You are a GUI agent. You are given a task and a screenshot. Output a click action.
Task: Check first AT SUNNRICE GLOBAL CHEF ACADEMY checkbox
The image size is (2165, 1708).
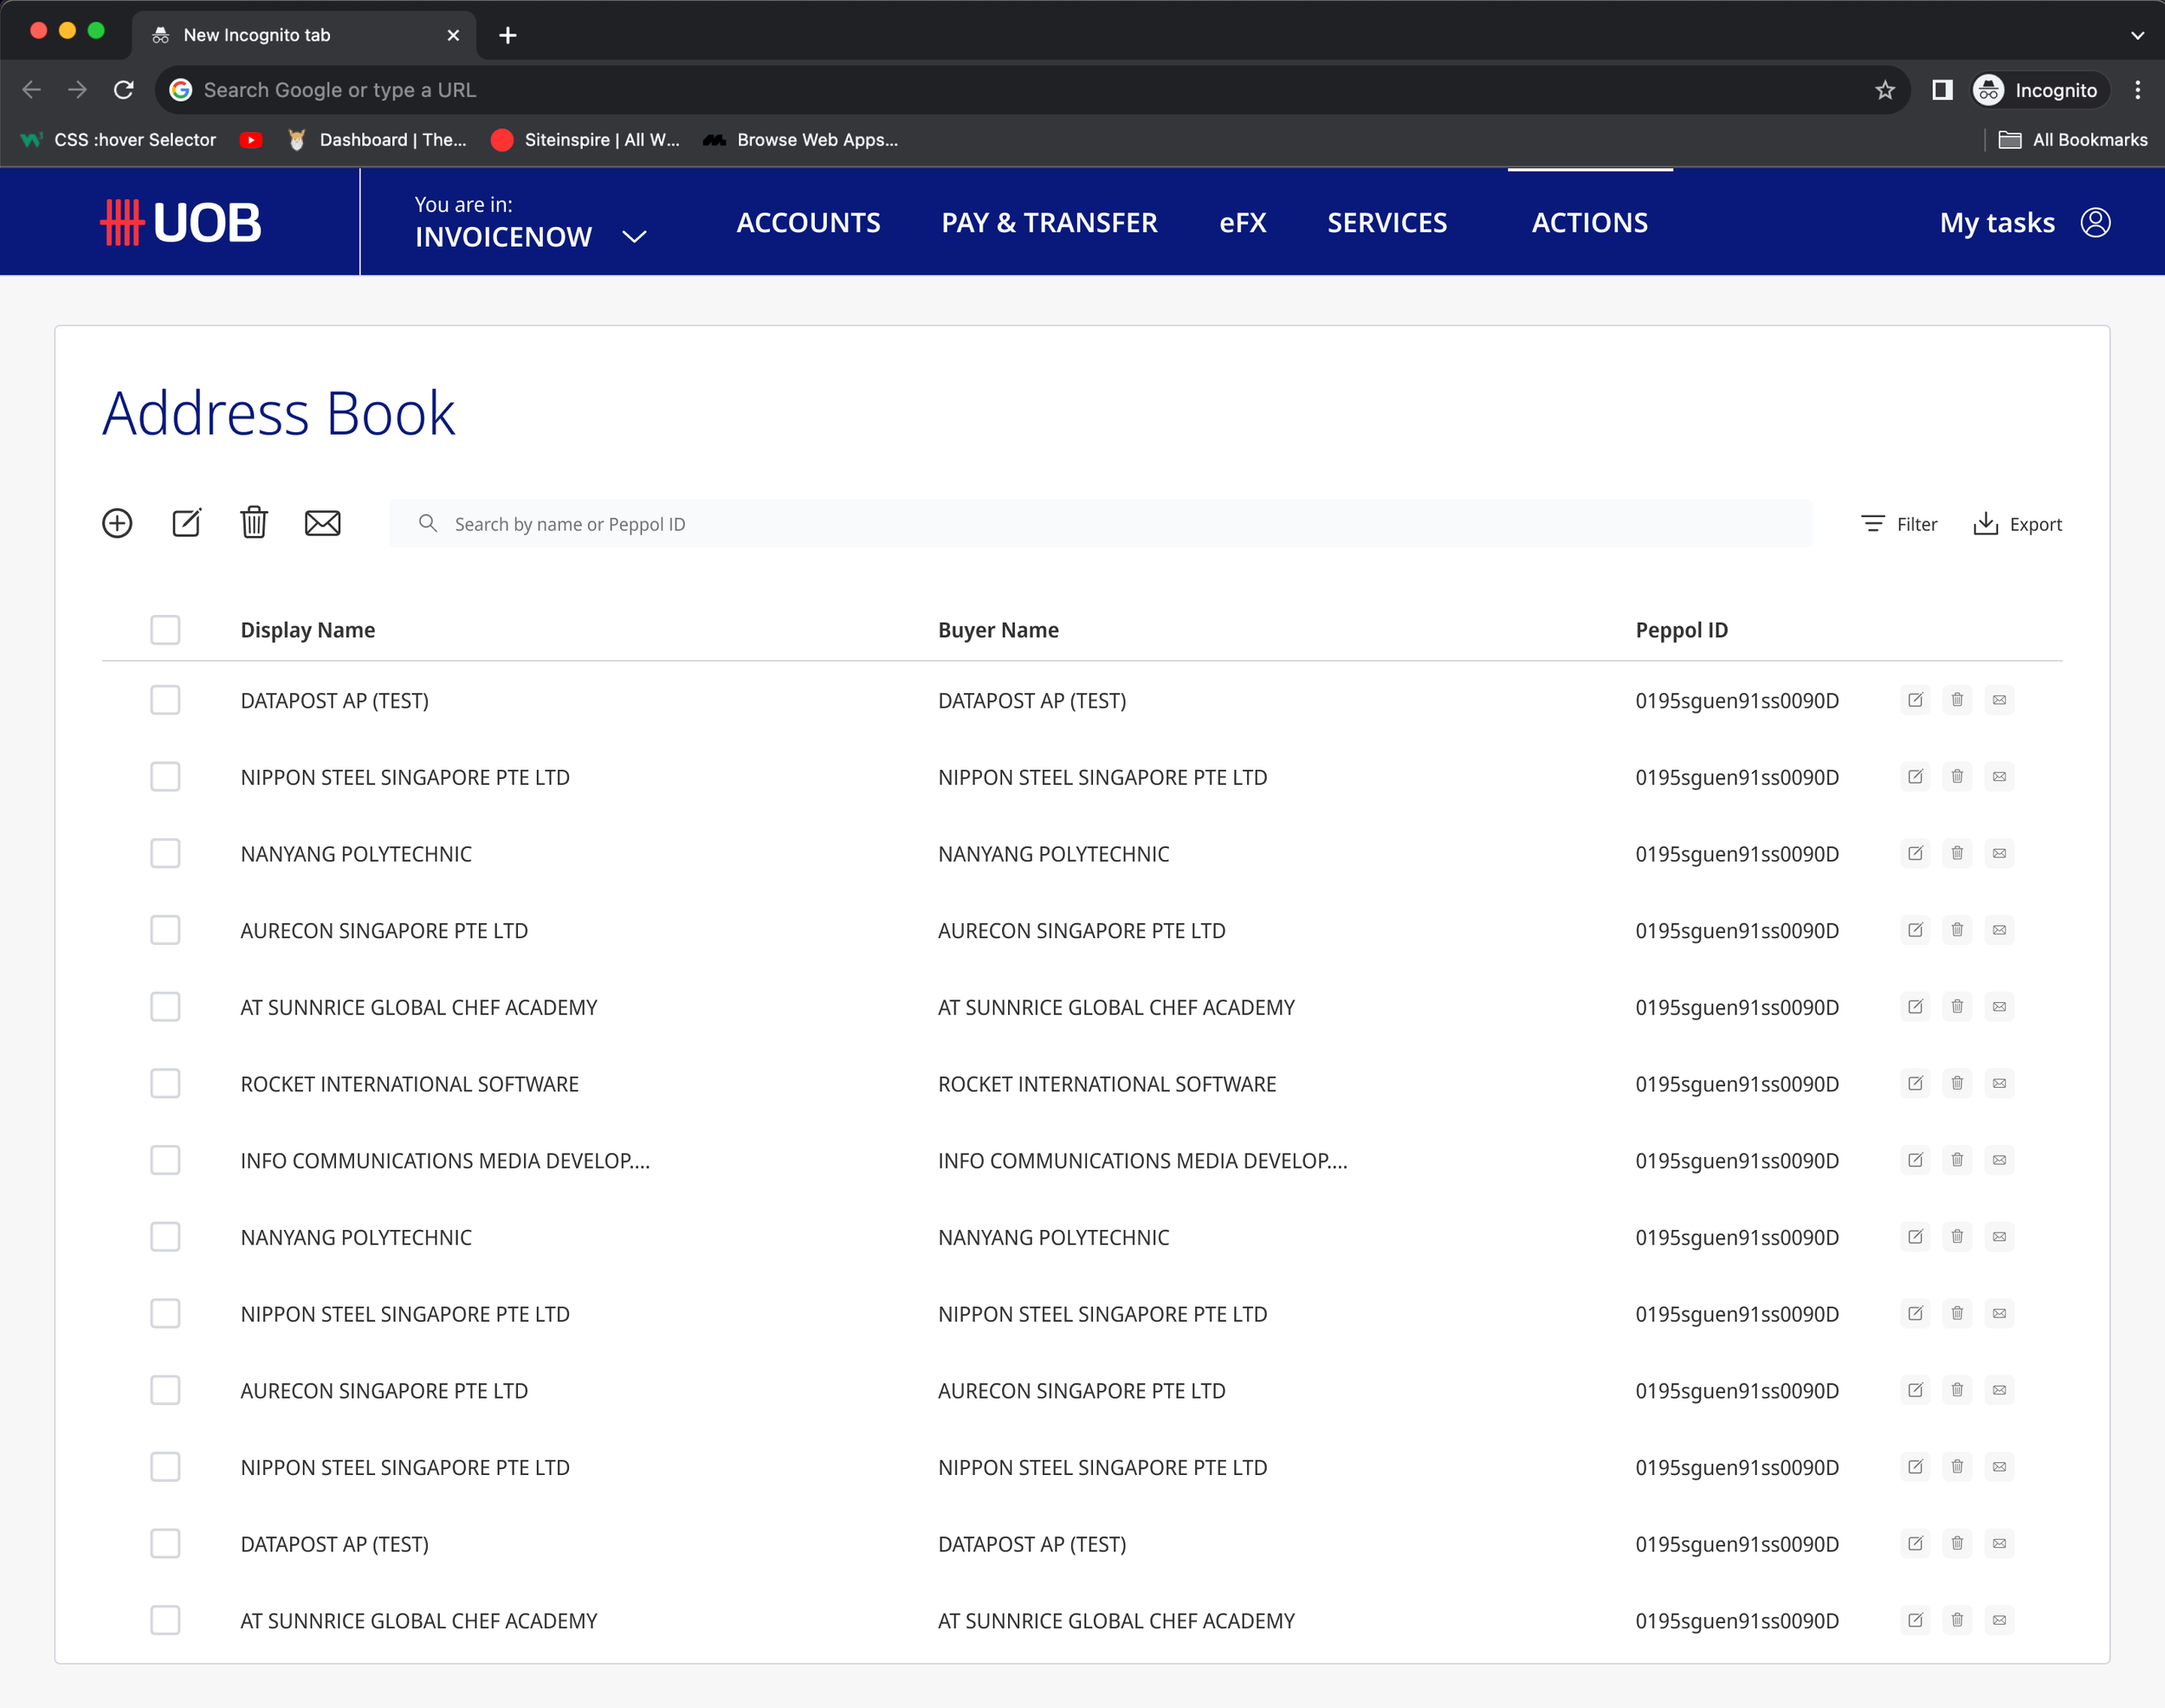click(x=165, y=1007)
